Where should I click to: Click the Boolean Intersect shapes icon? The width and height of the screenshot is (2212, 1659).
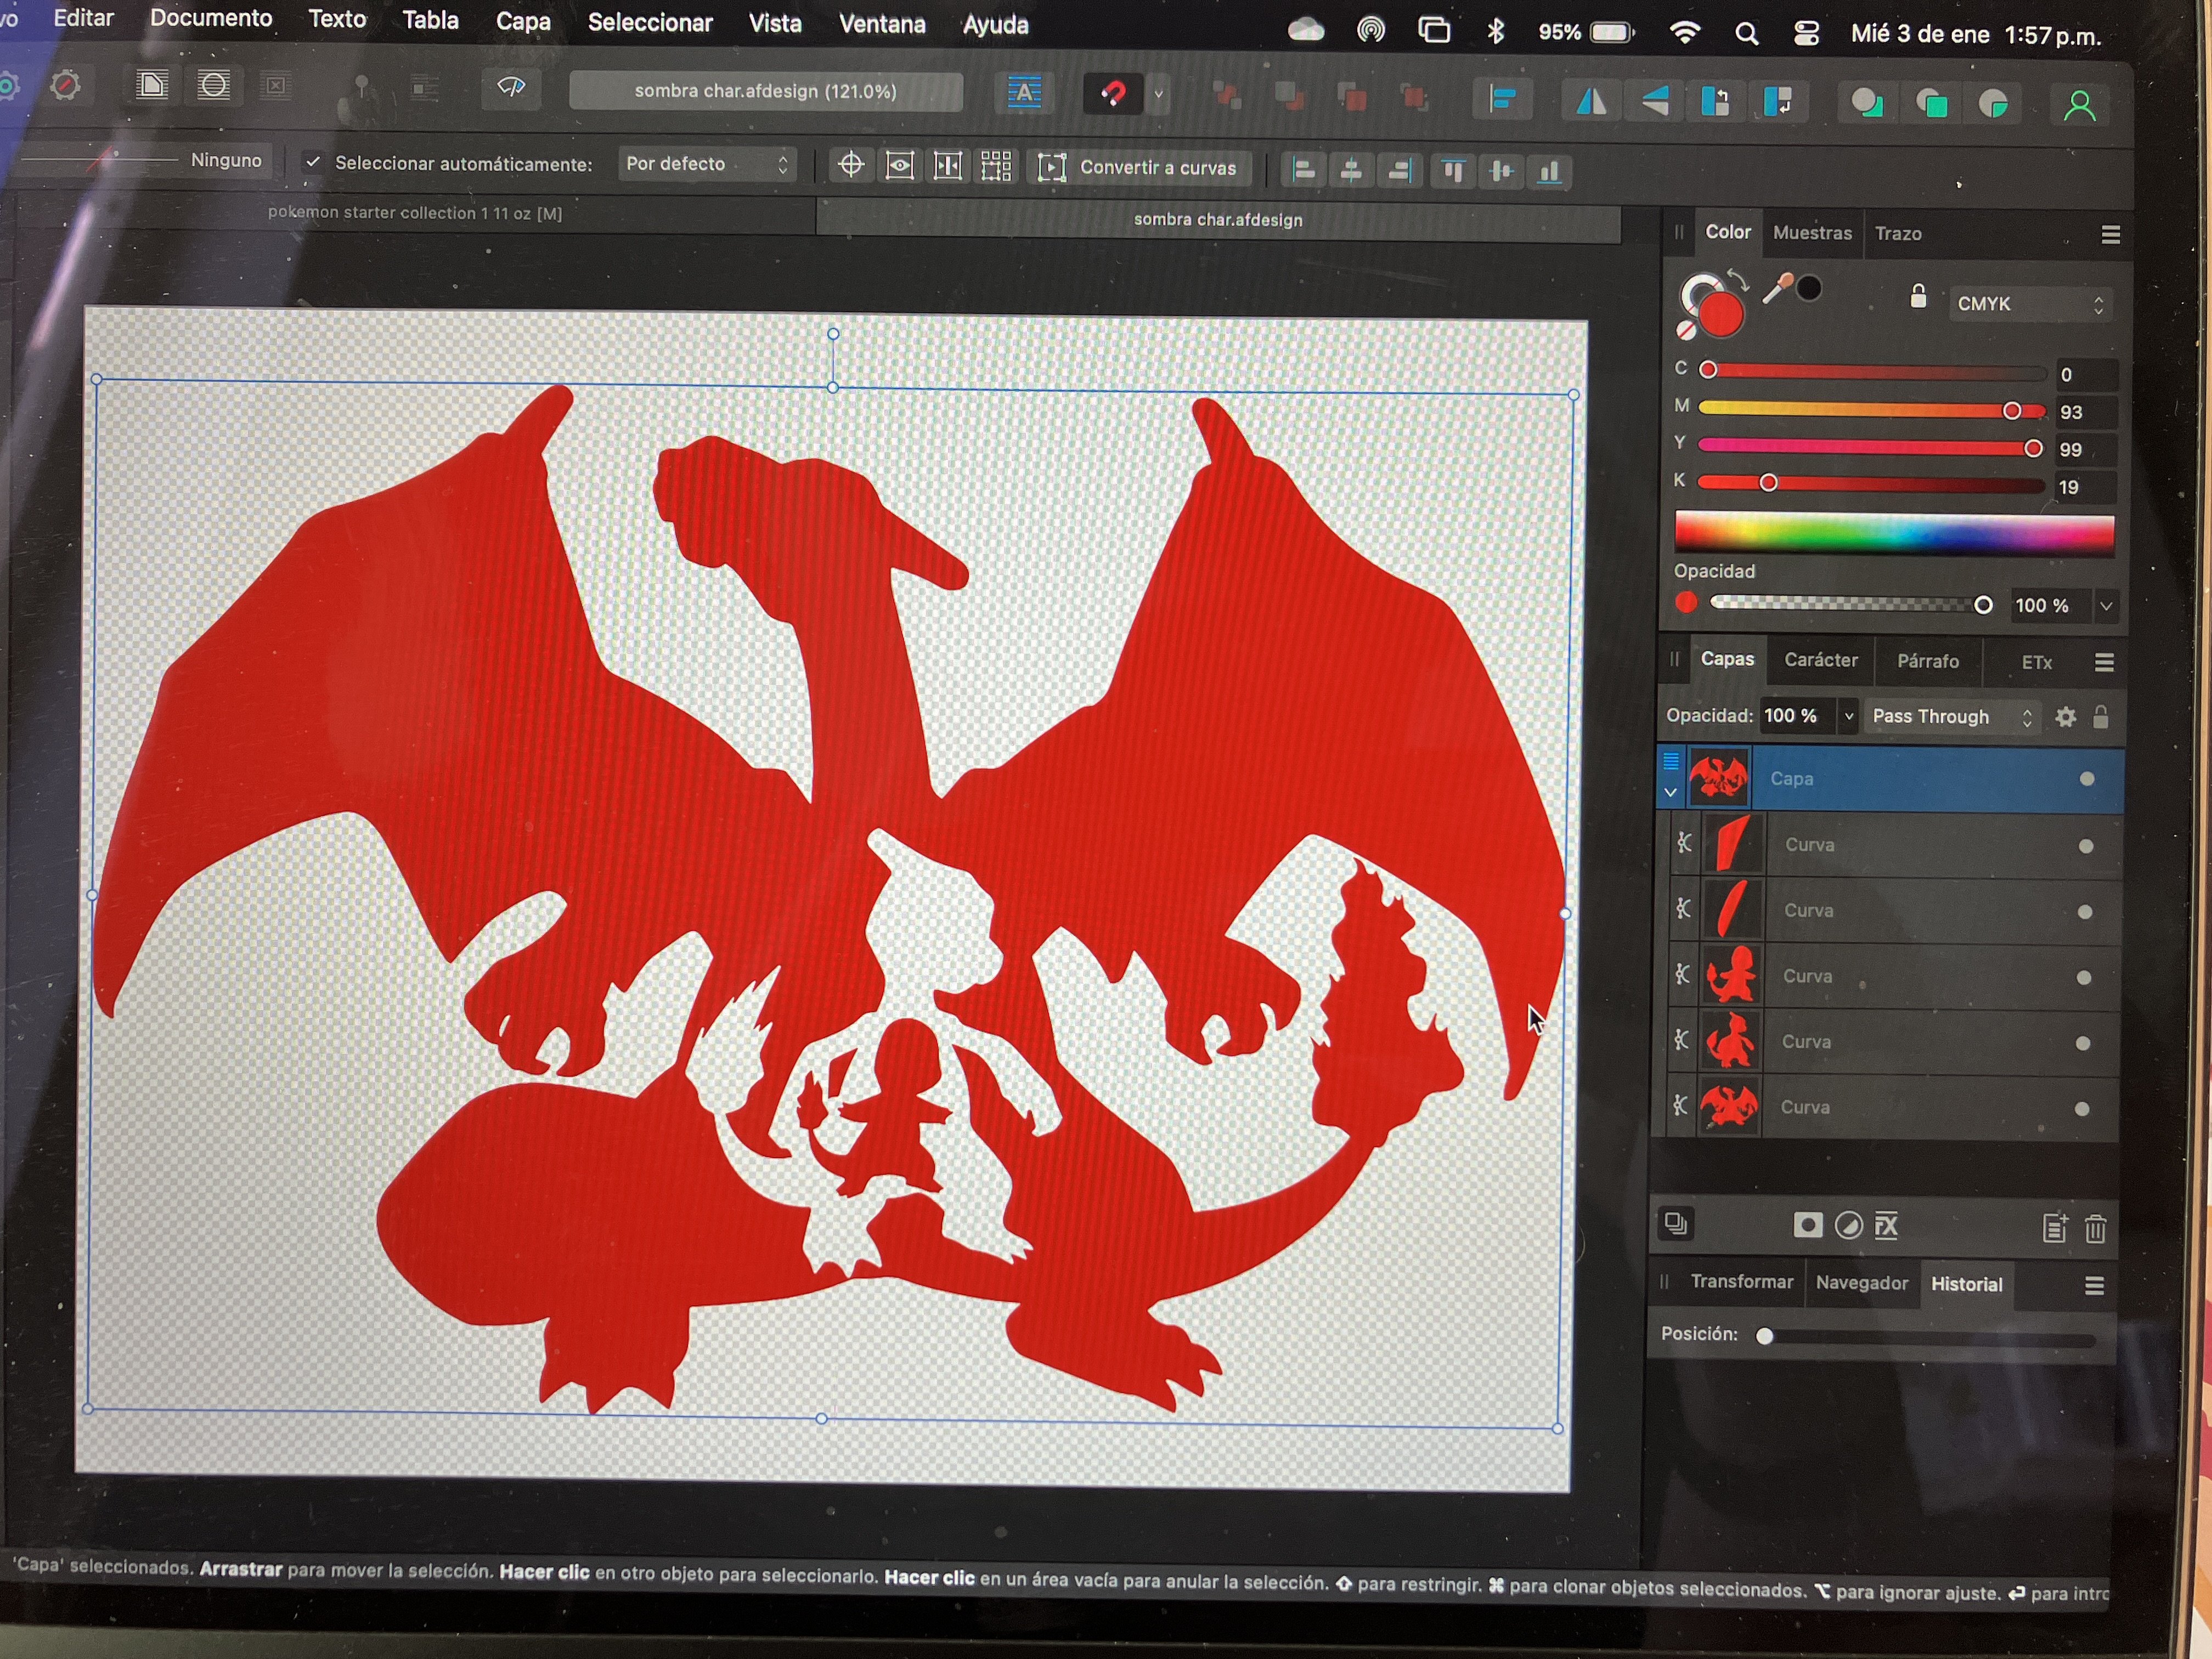[1993, 104]
